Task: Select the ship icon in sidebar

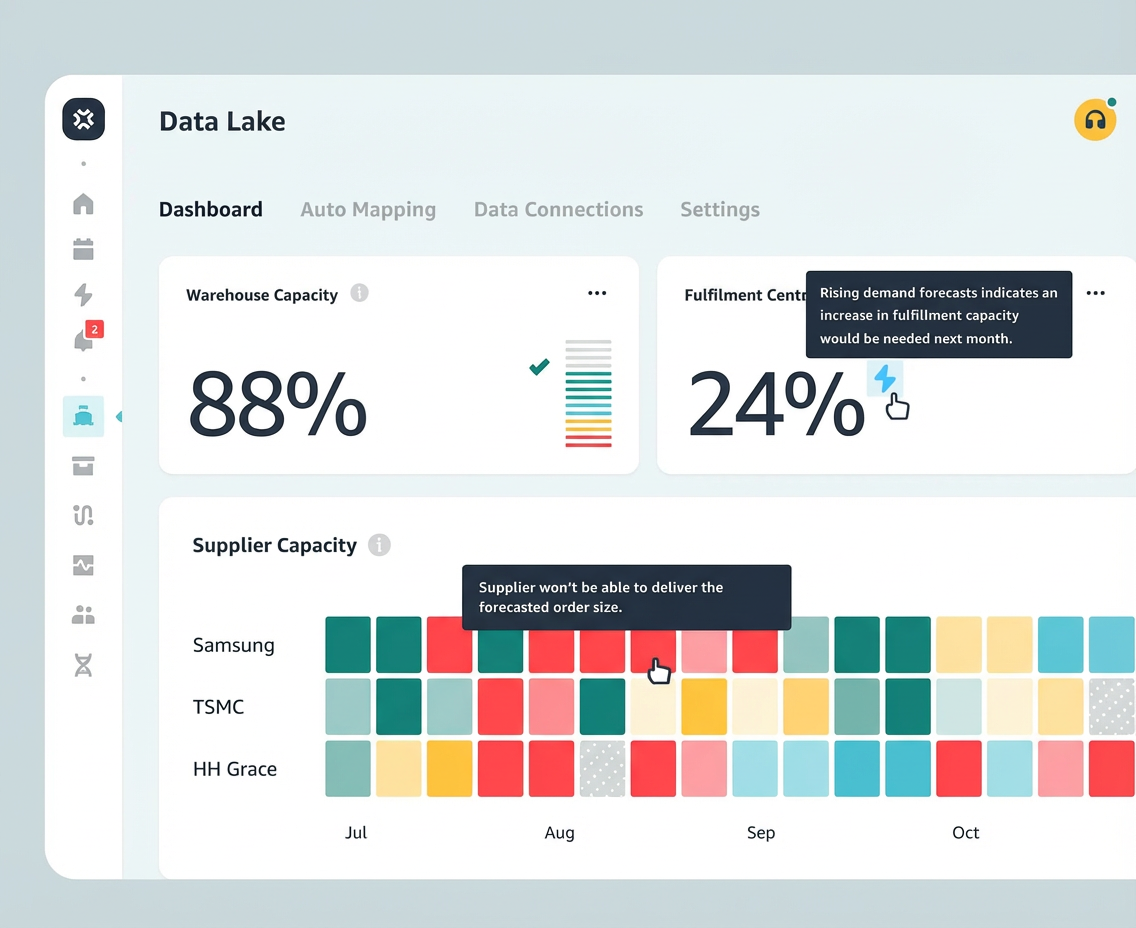Action: pos(83,416)
